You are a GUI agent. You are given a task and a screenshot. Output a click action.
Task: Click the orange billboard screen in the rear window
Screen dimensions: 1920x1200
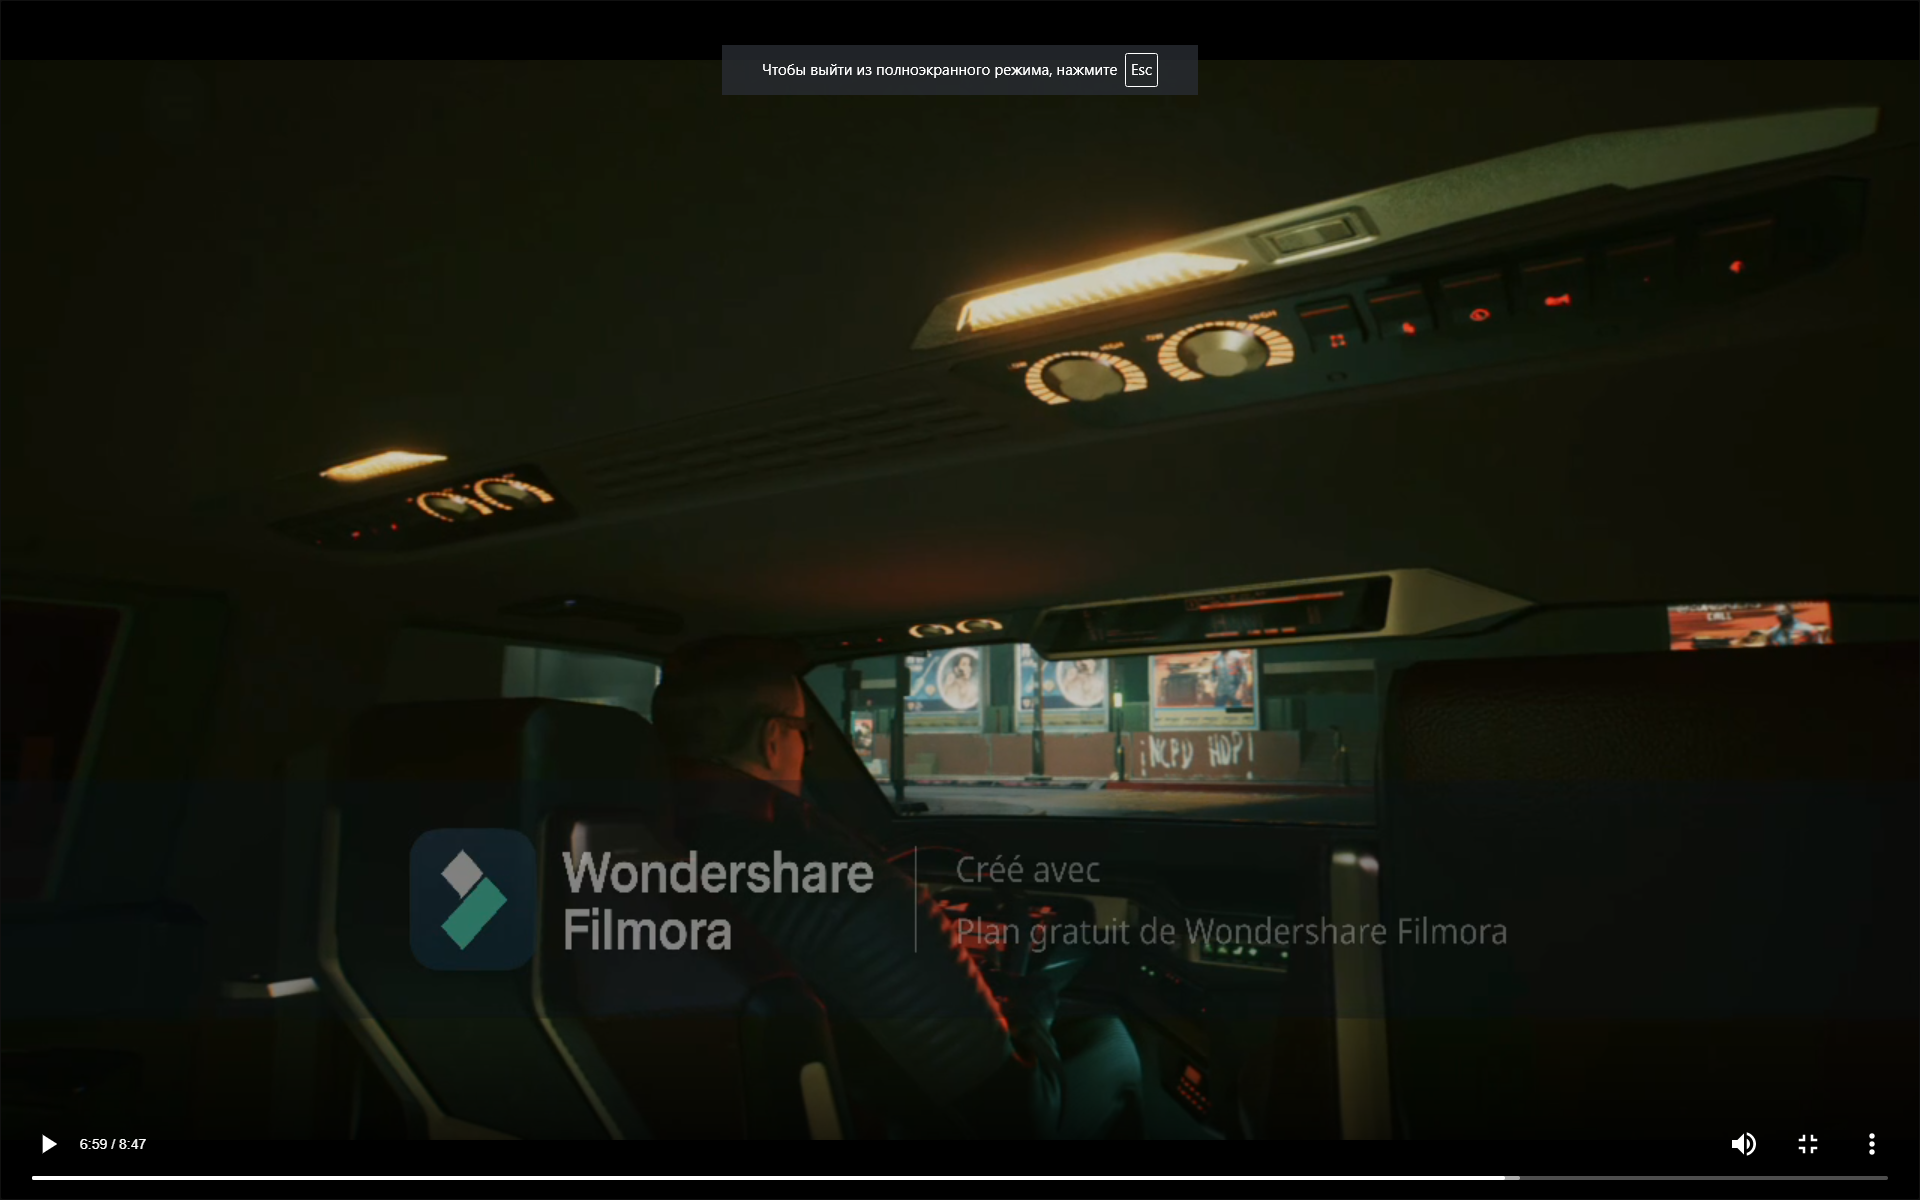(1748, 625)
